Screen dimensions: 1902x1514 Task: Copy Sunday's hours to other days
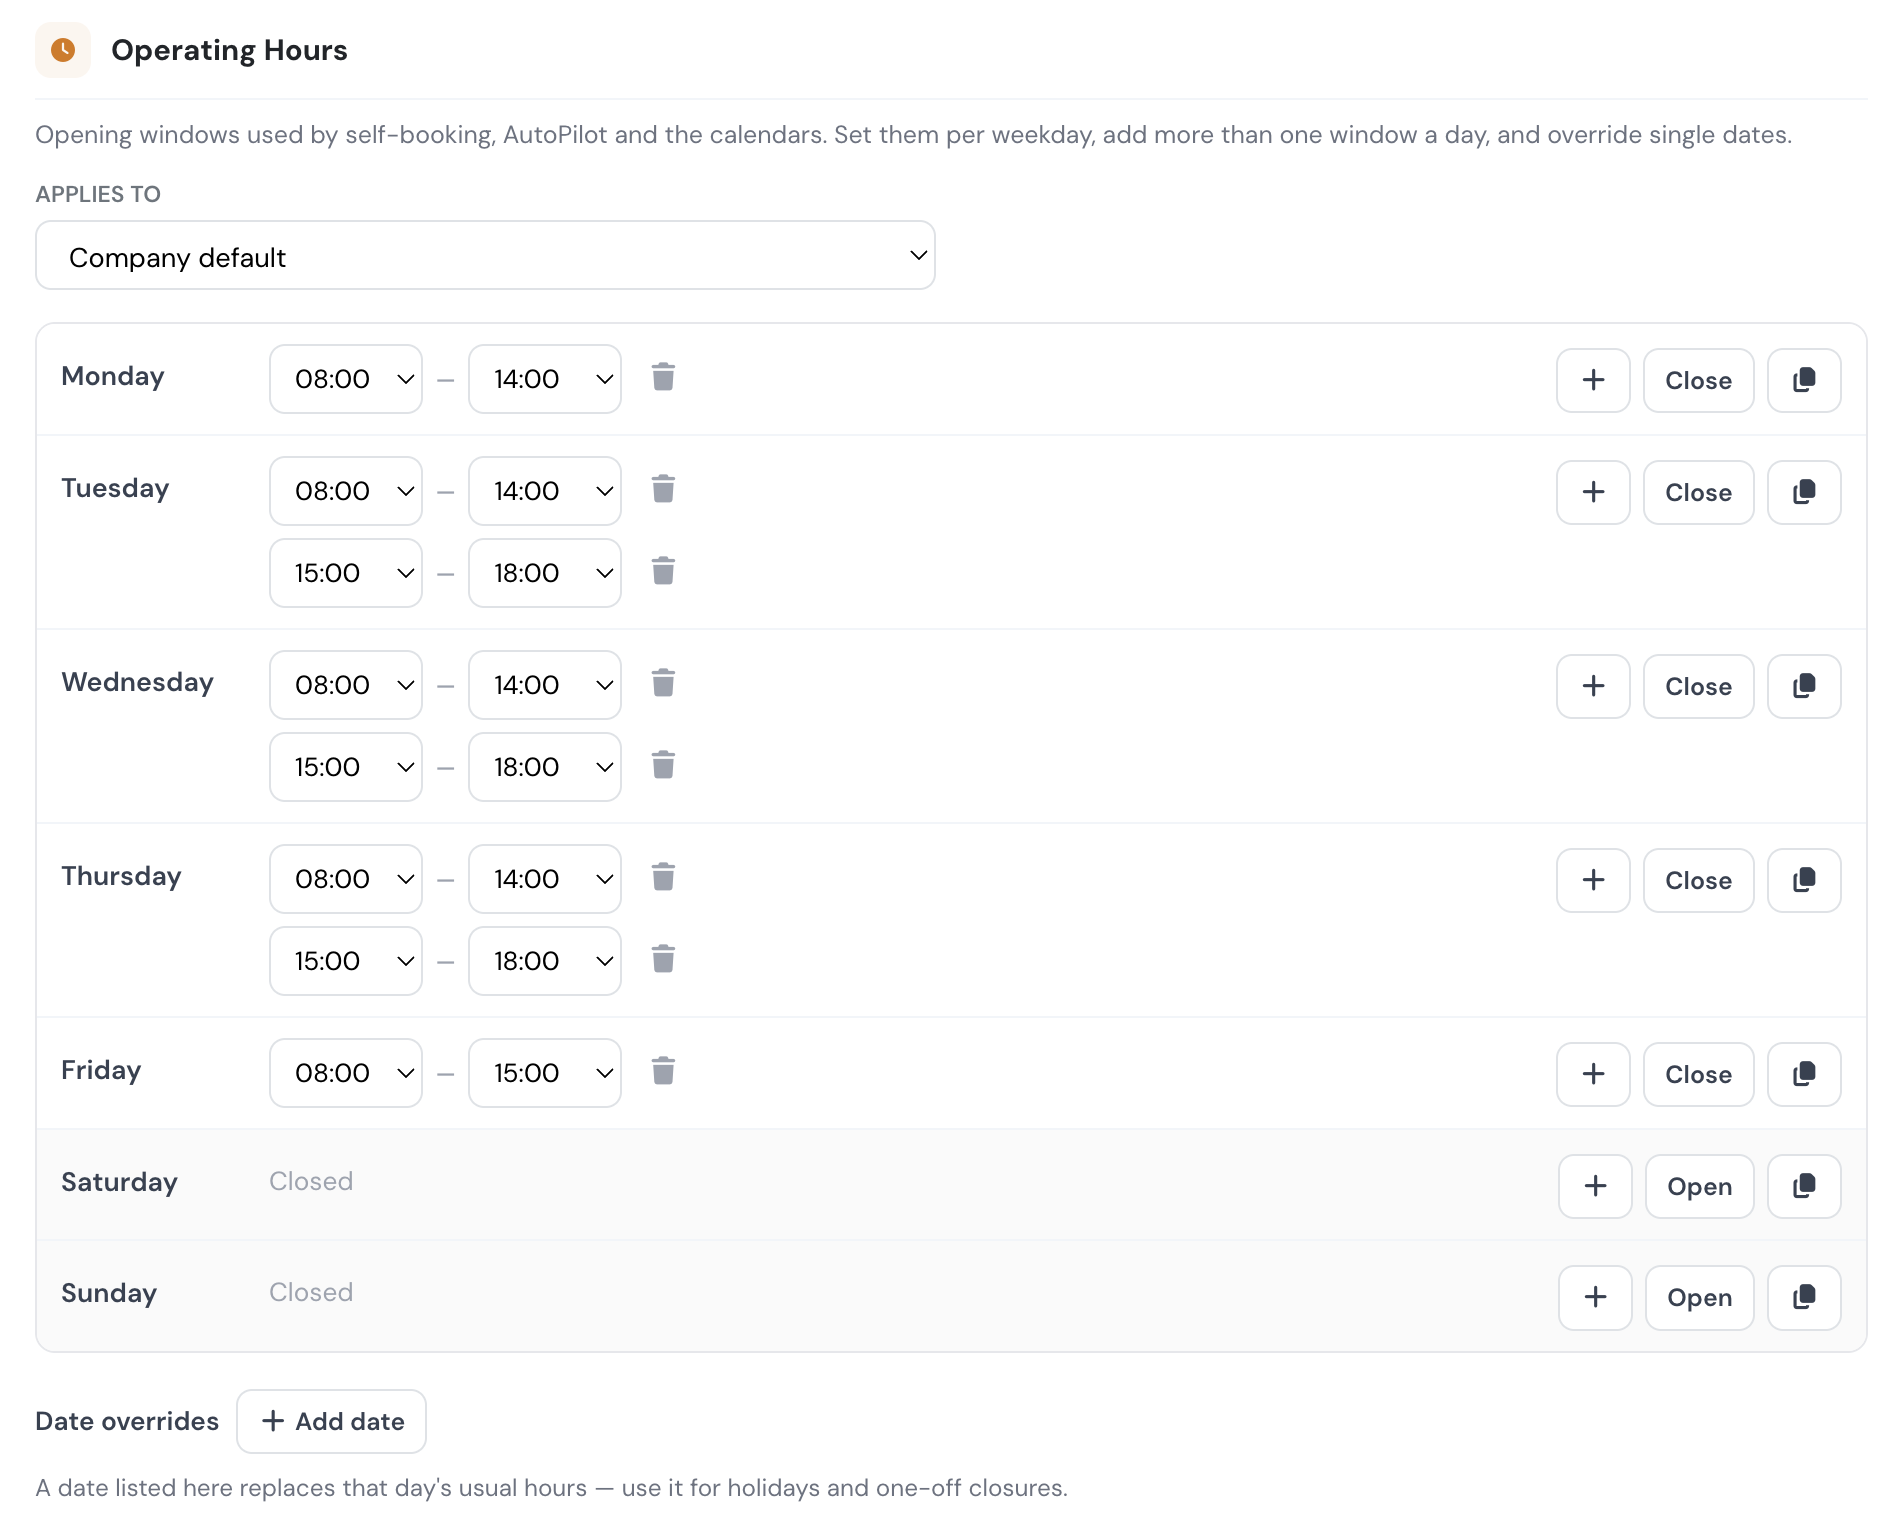click(1804, 1297)
